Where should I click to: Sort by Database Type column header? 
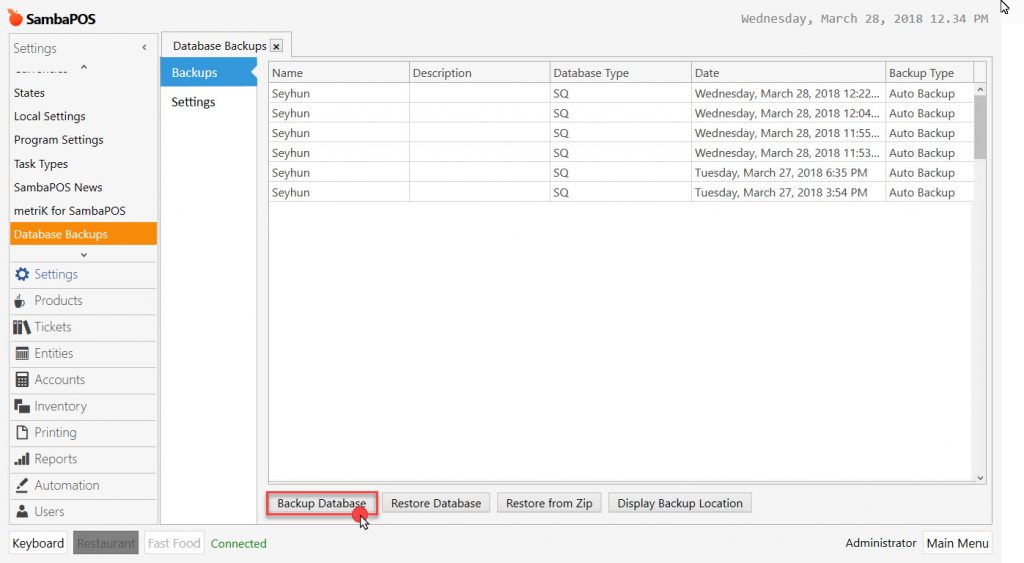(620, 73)
